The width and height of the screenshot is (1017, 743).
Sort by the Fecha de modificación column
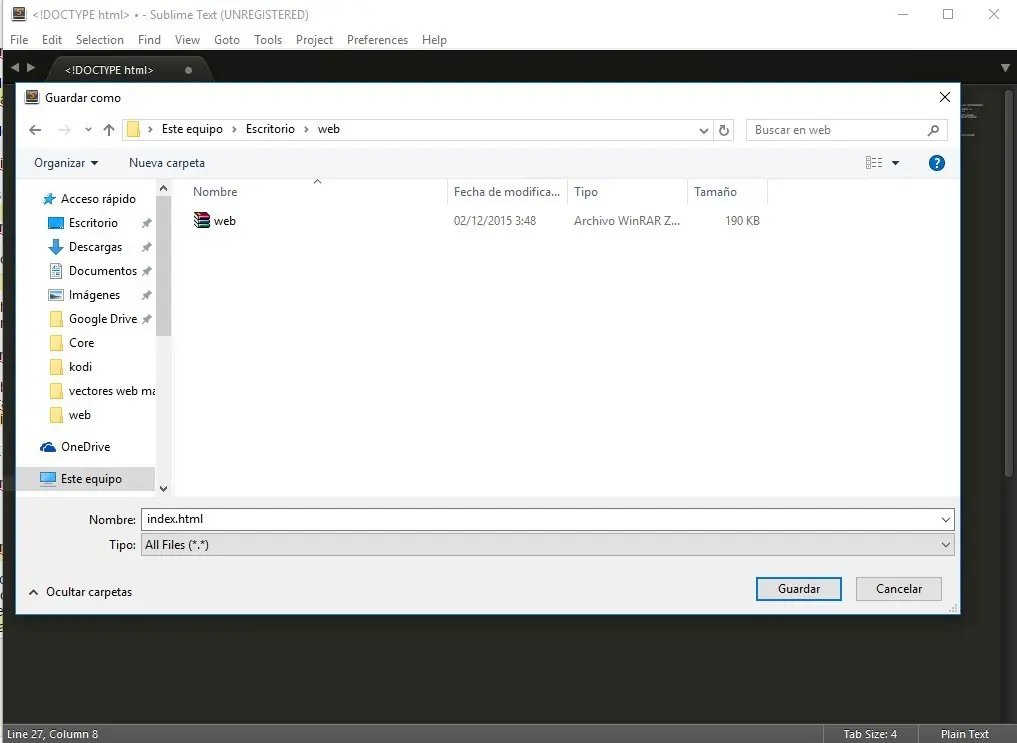507,192
